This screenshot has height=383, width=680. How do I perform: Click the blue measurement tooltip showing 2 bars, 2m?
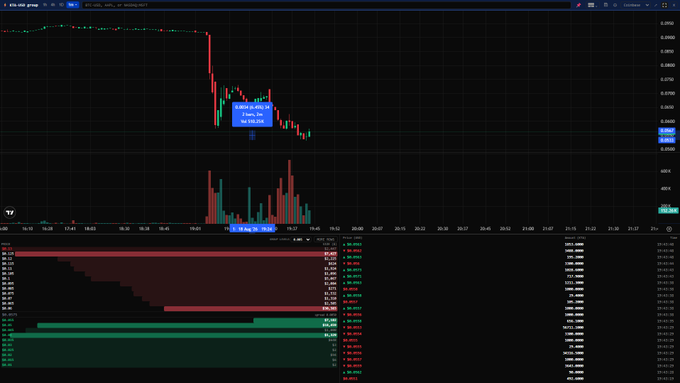pos(252,115)
